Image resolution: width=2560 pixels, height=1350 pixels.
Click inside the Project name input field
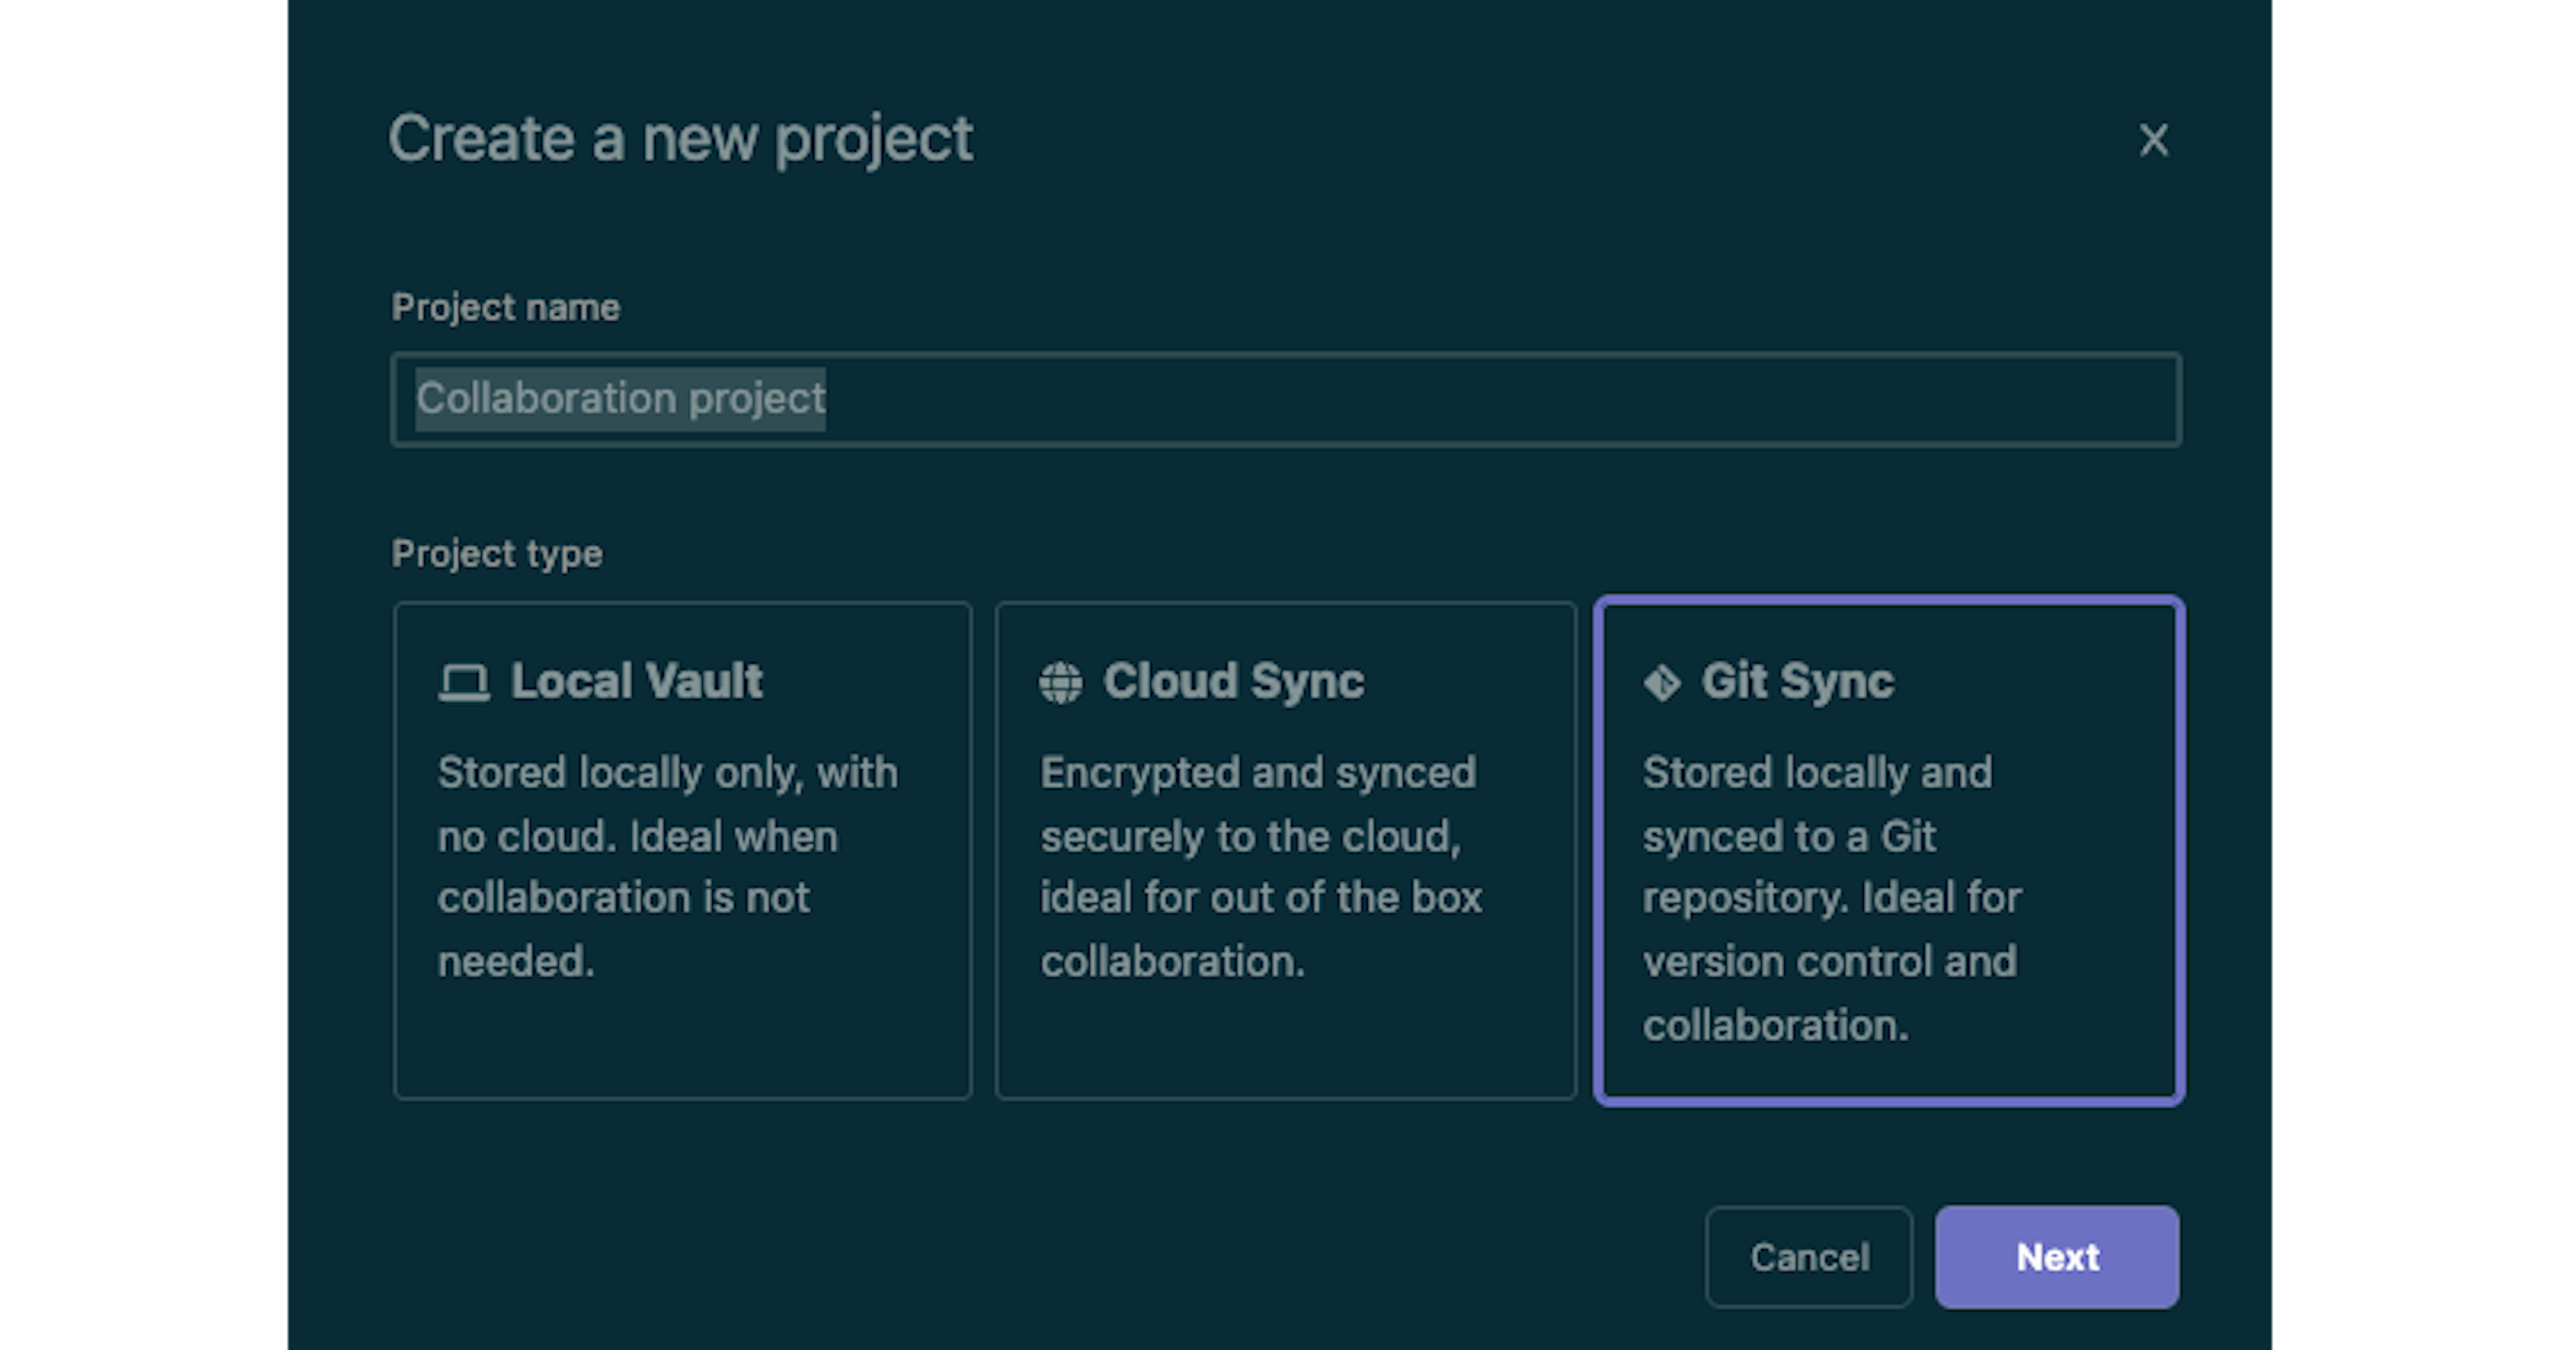click(1500, 399)
